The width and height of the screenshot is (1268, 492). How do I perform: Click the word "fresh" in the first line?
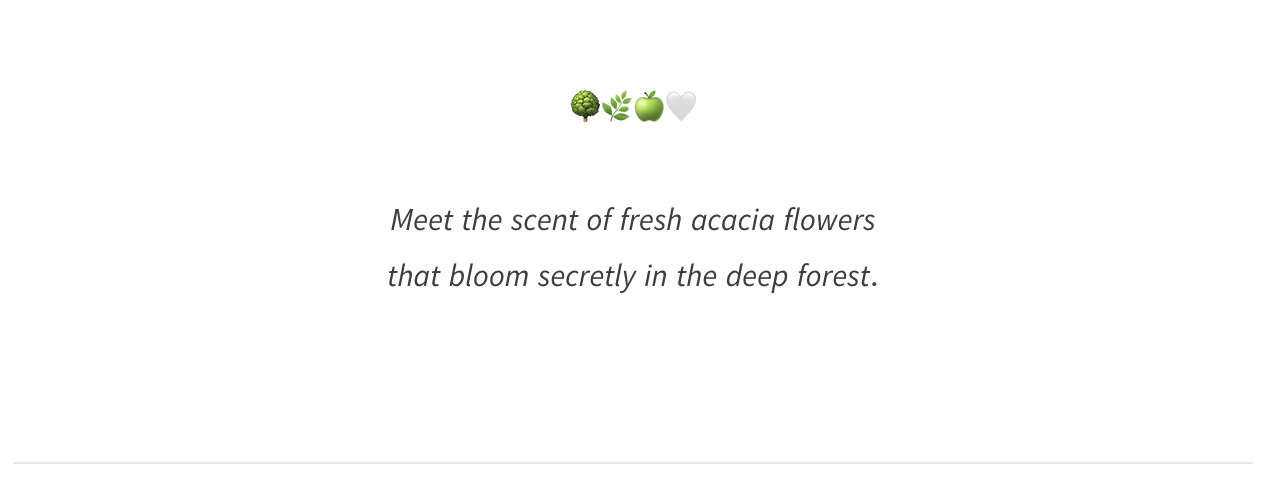[x=651, y=220]
